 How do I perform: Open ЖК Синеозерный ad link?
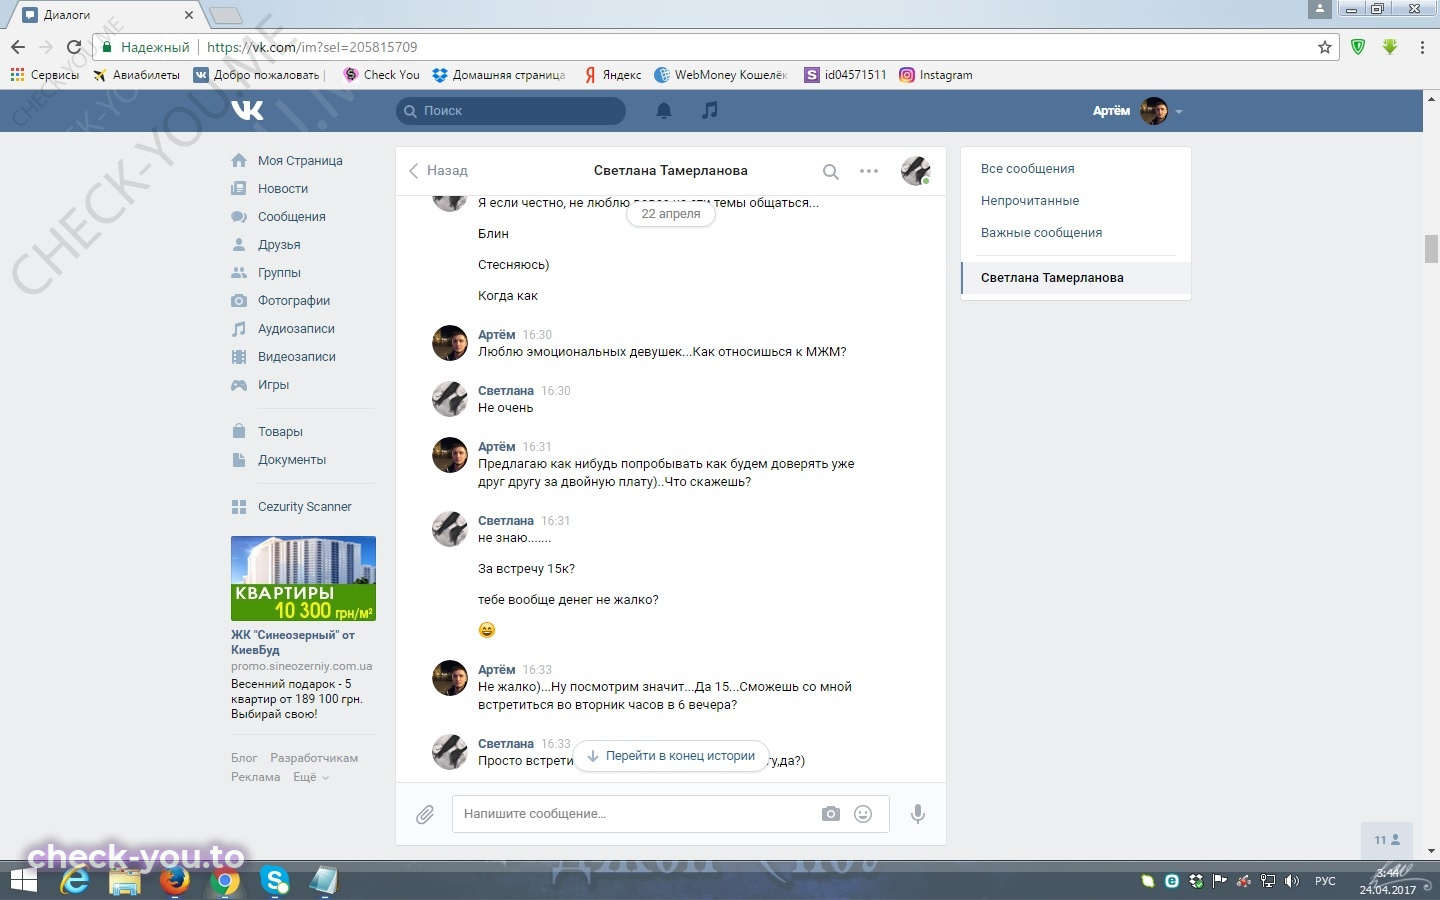click(x=293, y=642)
